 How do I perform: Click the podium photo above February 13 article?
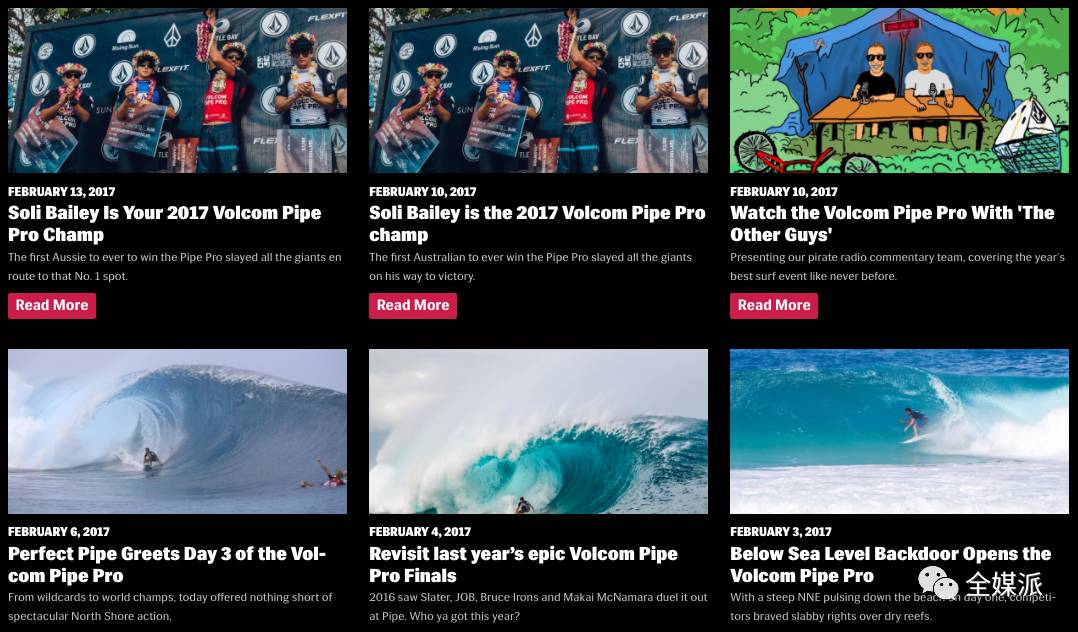click(177, 90)
